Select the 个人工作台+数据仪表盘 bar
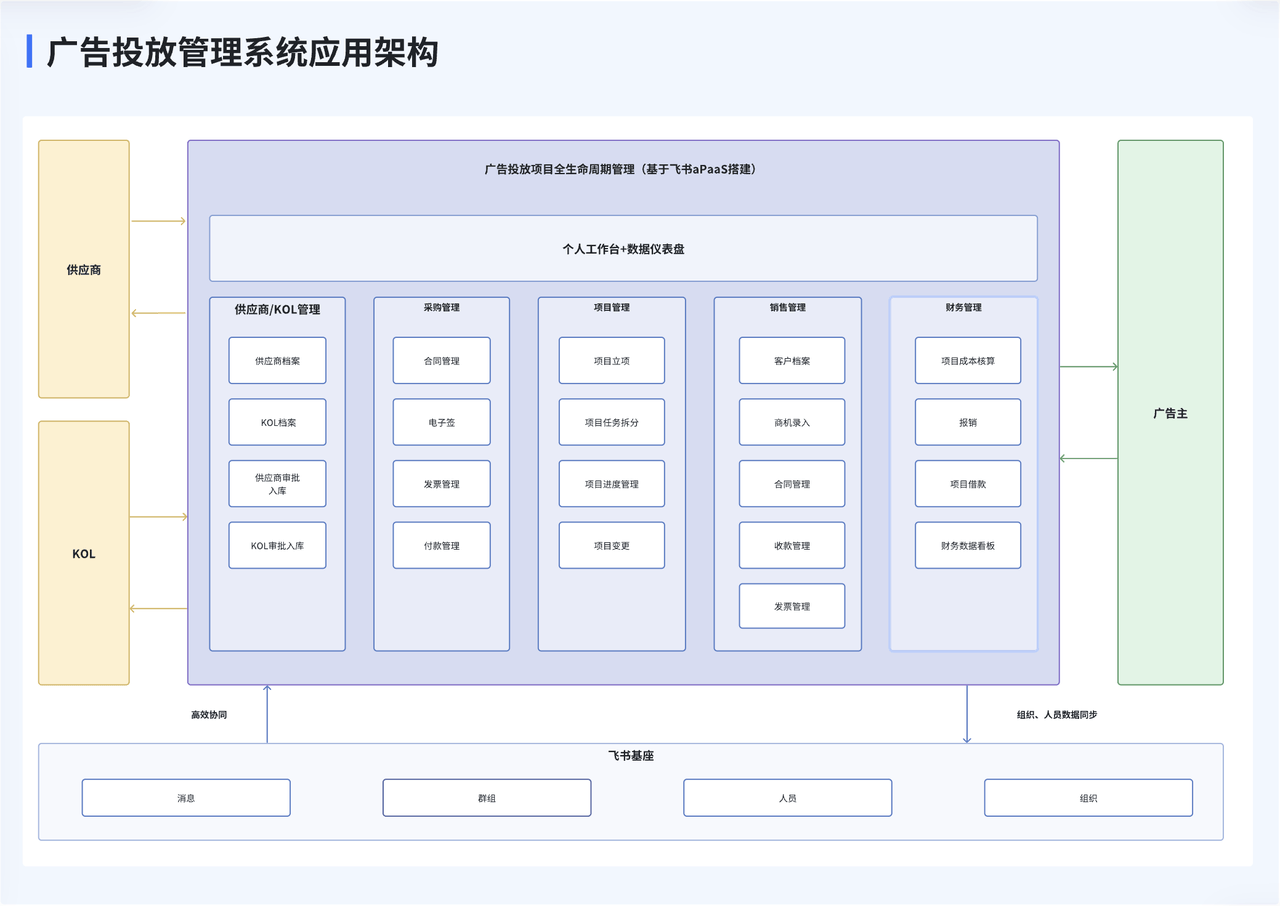The height and width of the screenshot is (906, 1280). (623, 248)
